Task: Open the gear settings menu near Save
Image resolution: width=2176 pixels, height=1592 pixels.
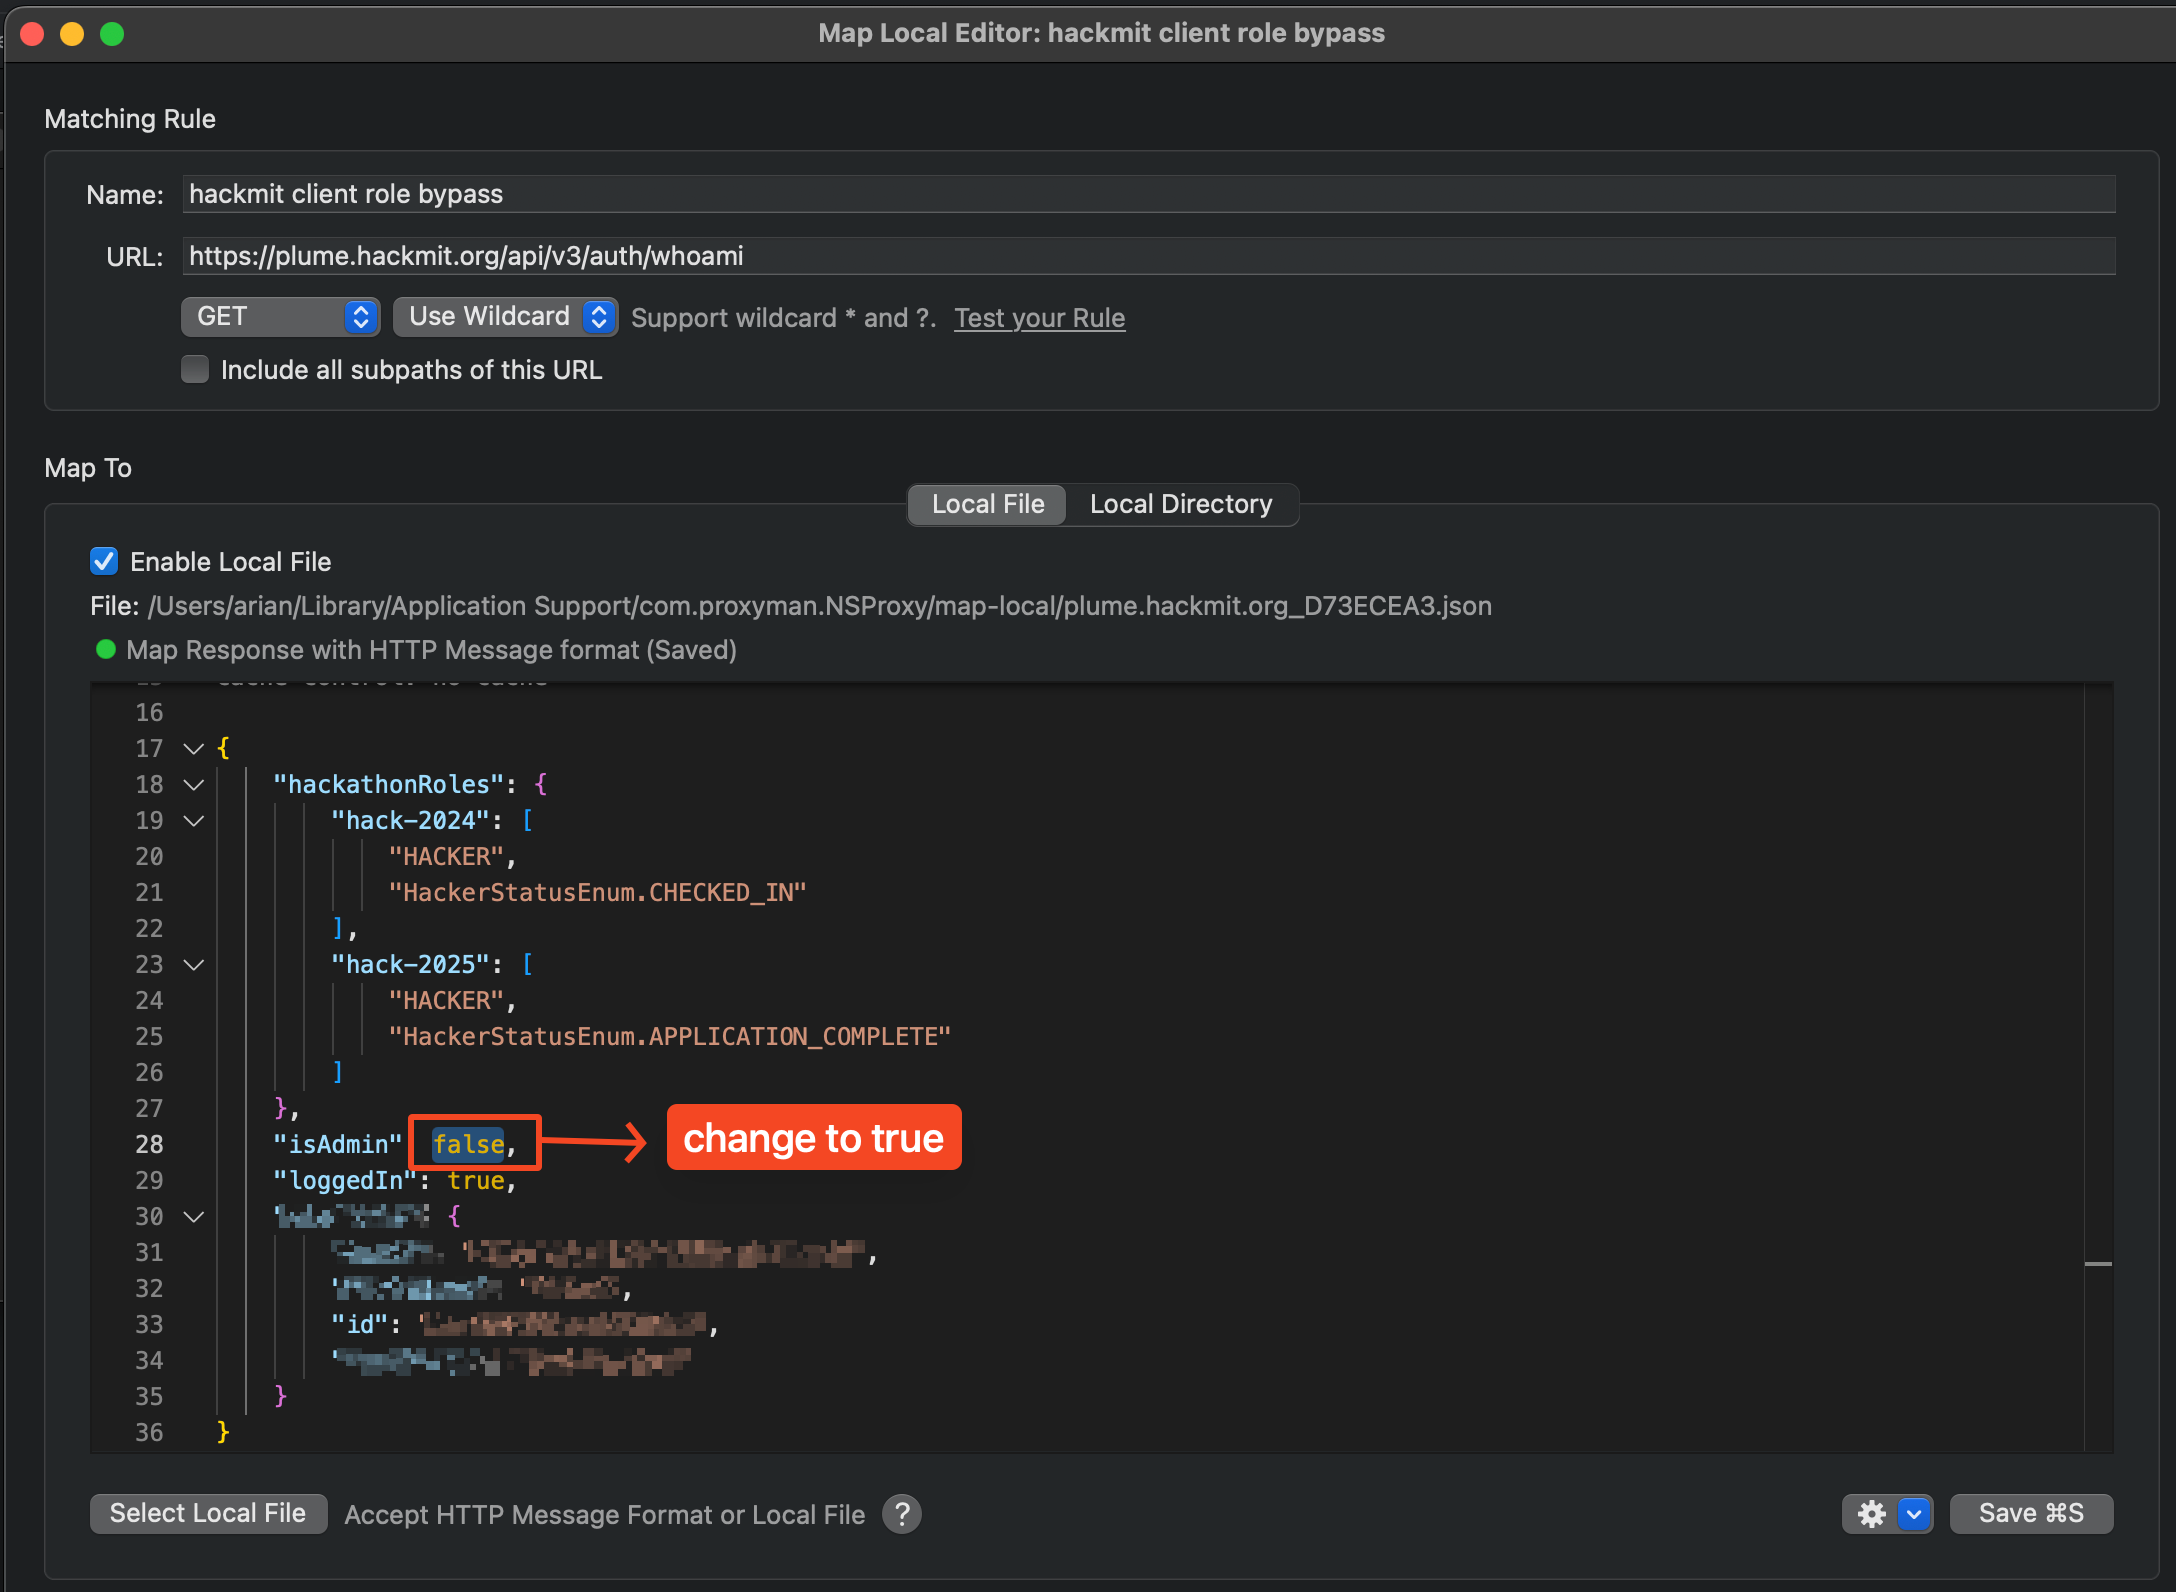Action: point(1872,1513)
